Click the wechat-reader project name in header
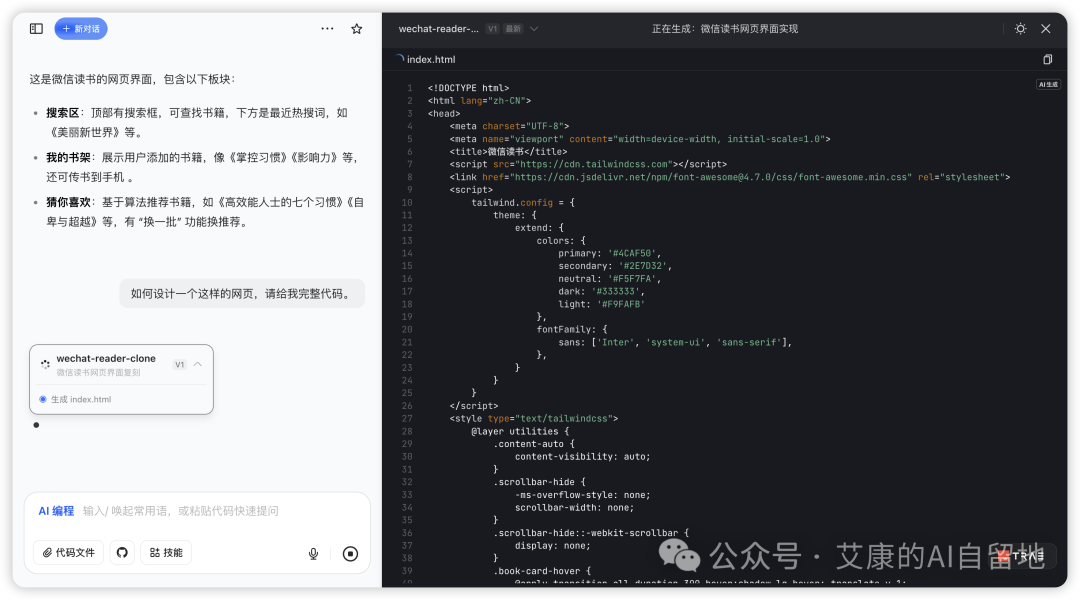Screen dimensions: 1080x600 coord(438,29)
